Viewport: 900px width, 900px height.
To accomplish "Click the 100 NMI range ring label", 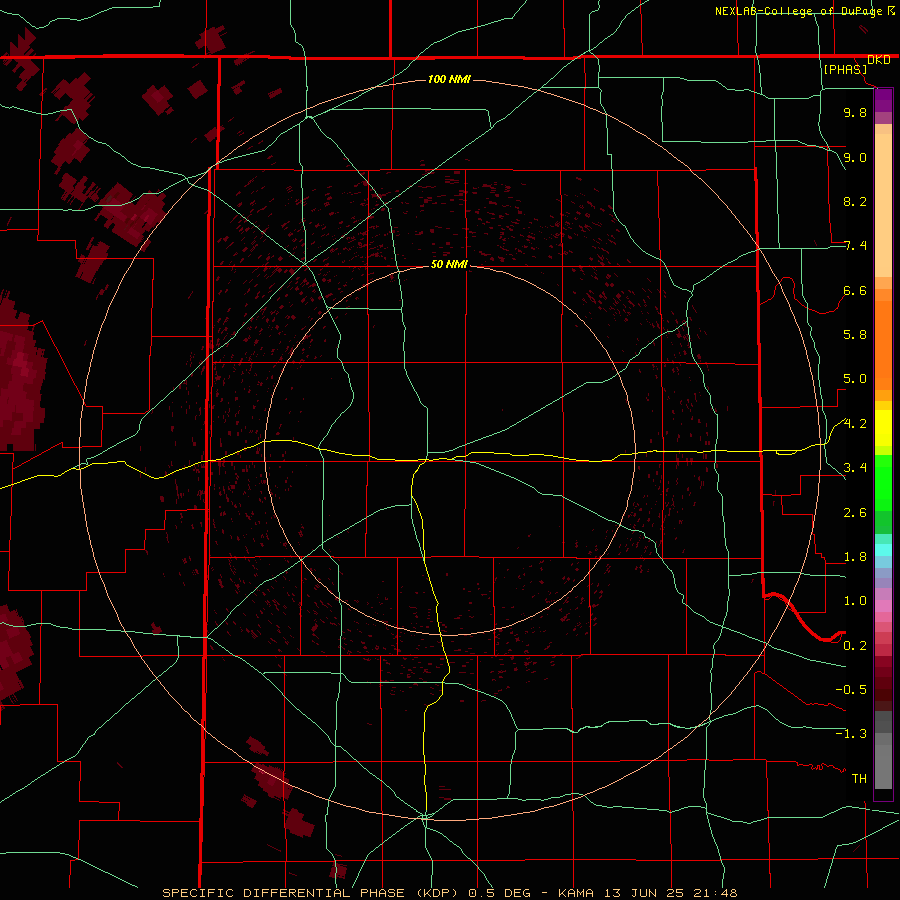I will click(449, 79).
